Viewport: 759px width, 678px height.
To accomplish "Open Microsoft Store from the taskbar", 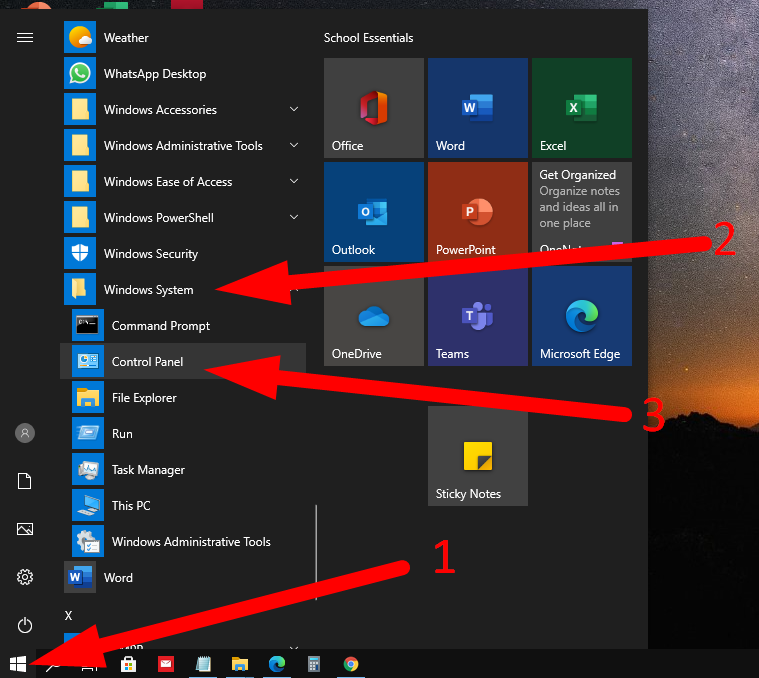I will (x=128, y=664).
